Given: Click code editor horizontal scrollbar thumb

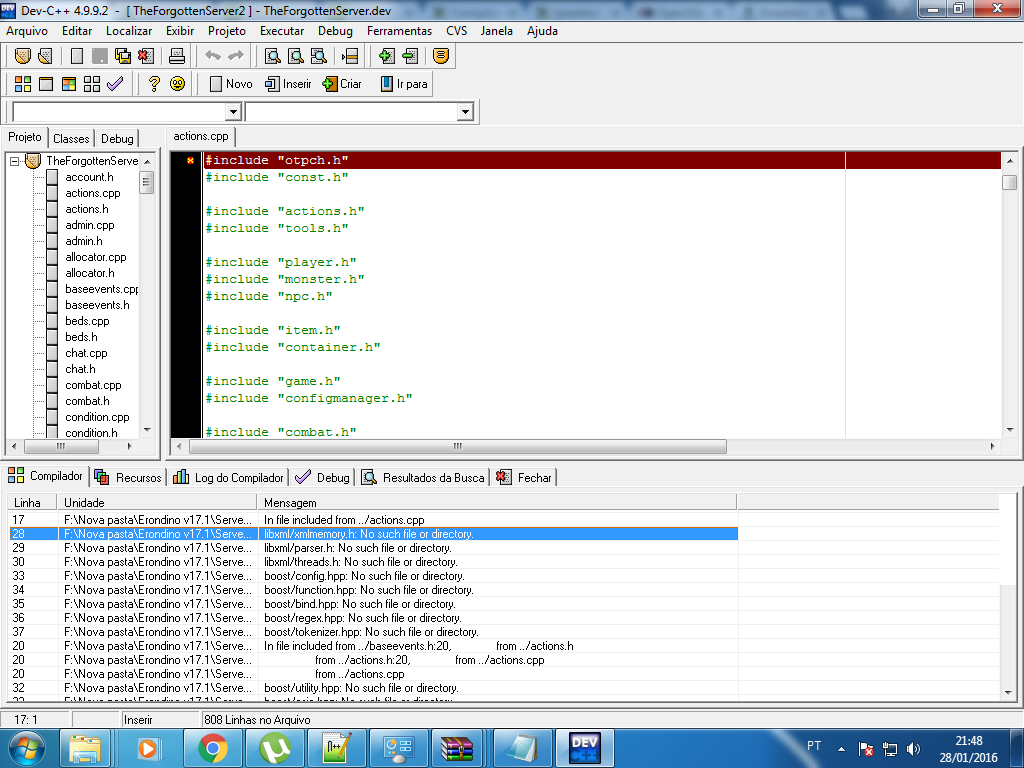Looking at the screenshot, I should click(x=457, y=447).
